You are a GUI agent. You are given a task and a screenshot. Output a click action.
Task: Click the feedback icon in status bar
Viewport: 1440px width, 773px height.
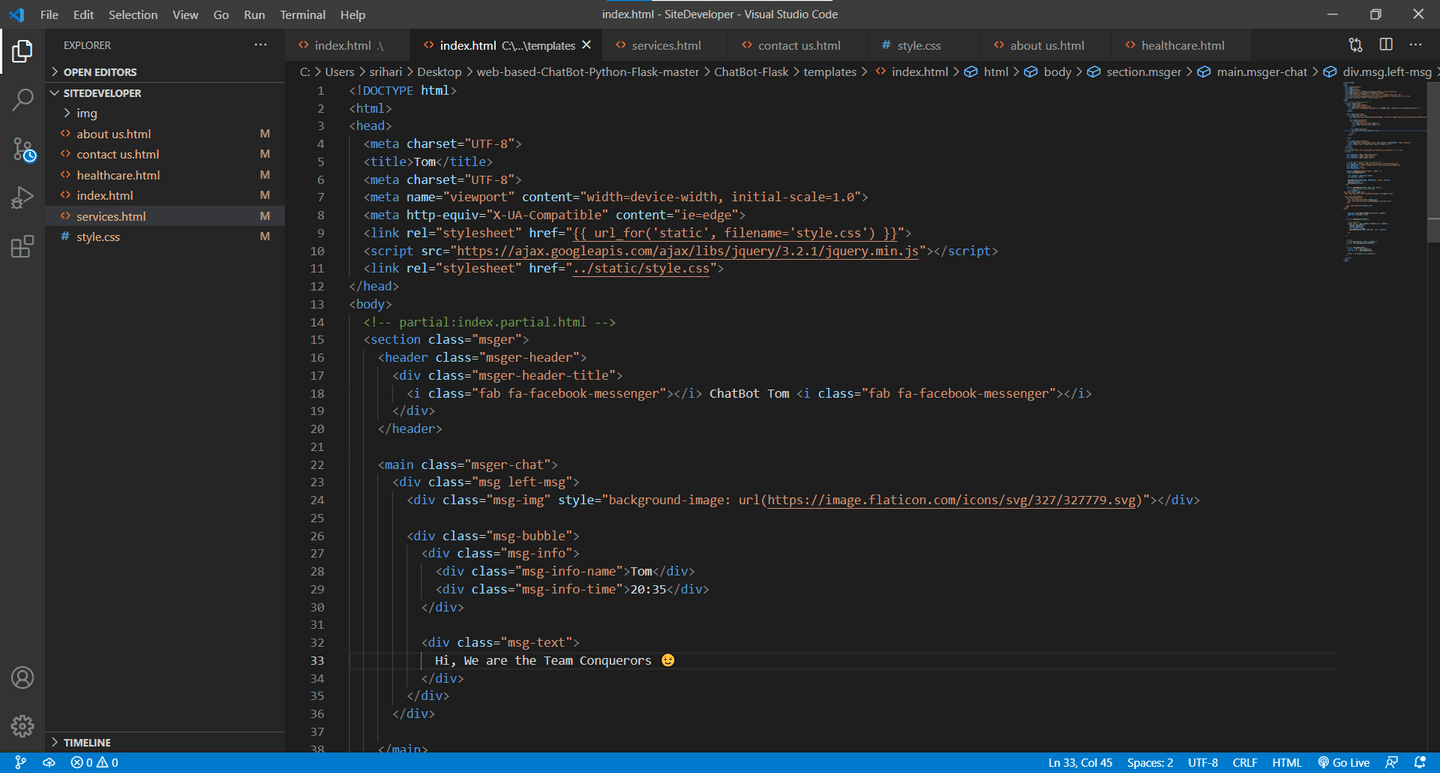[1392, 763]
